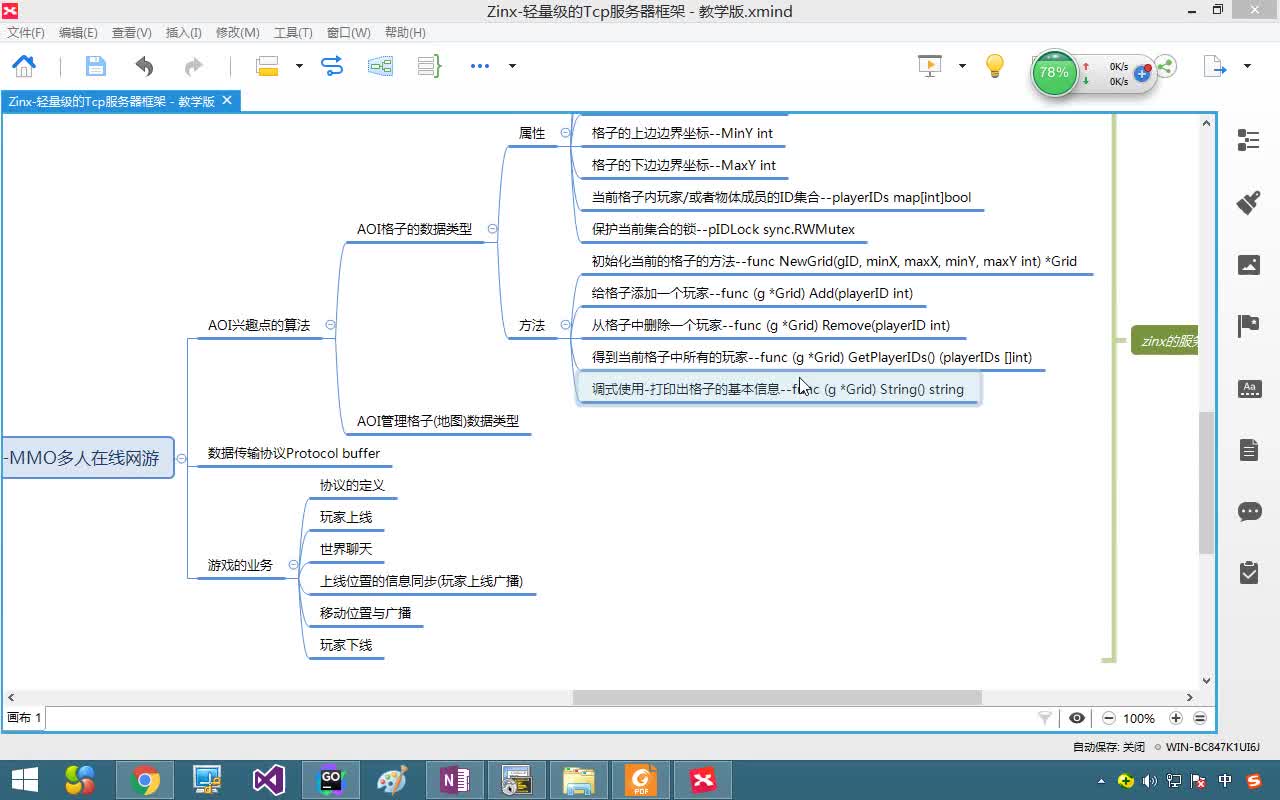
Task: Select the 移动位置与广播 topic
Action: pyautogui.click(x=365, y=613)
